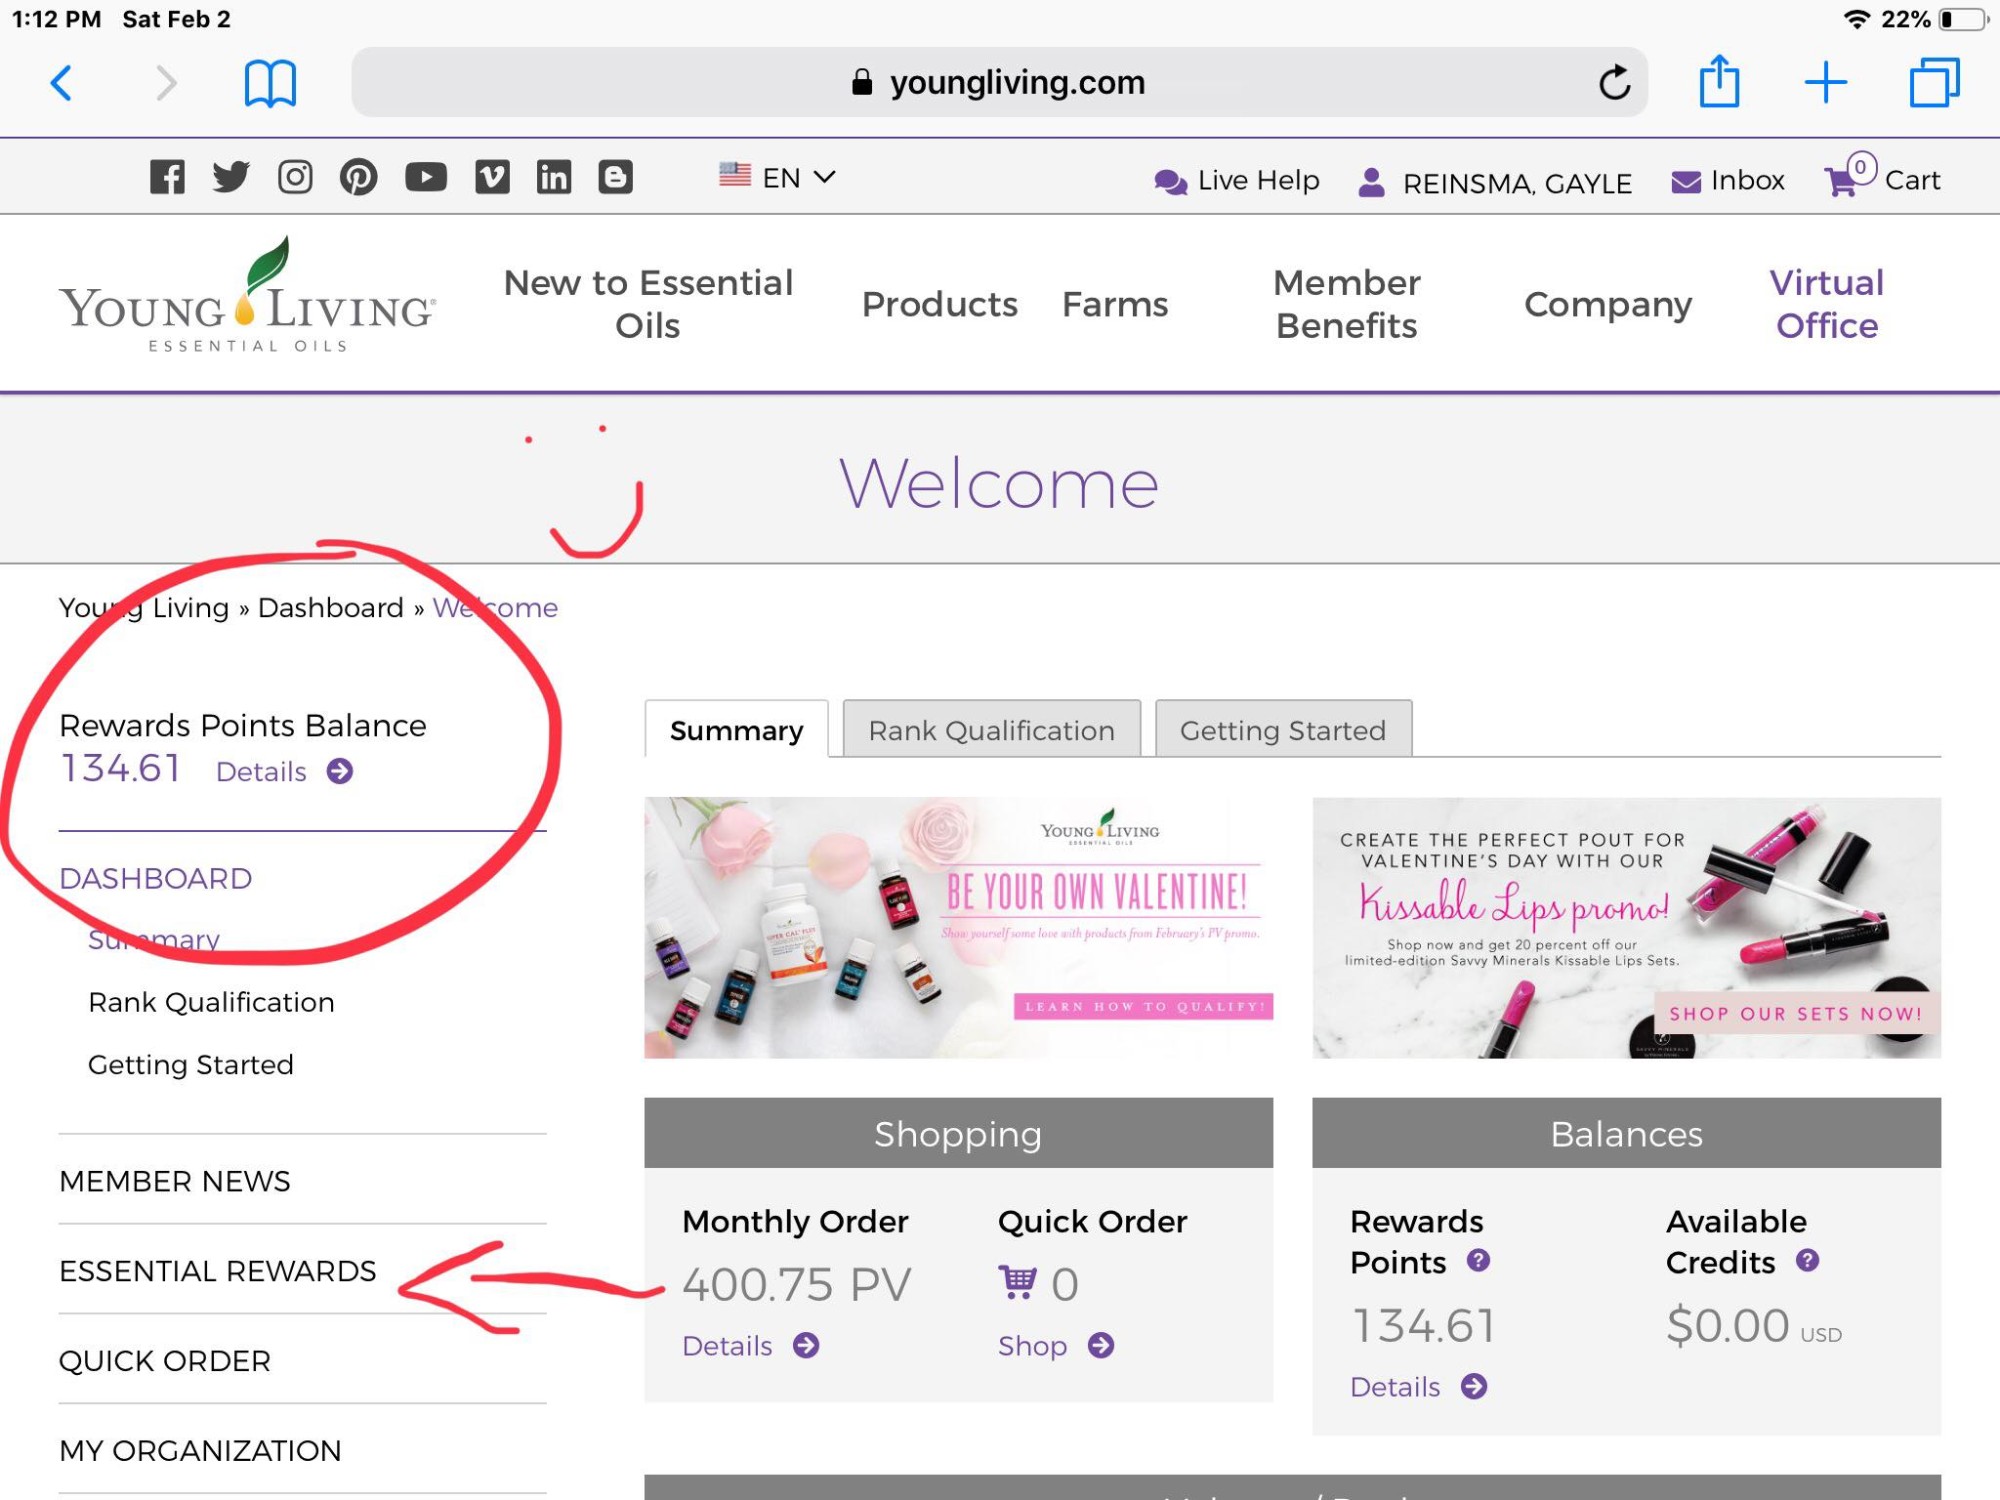Open the Vimeo icon

pos(492,177)
